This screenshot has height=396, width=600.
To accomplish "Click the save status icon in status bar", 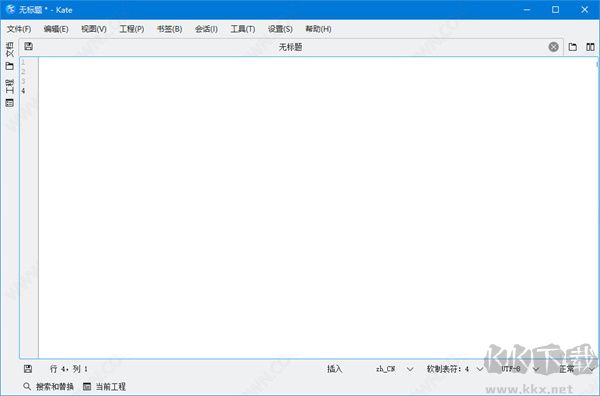I will 28,369.
